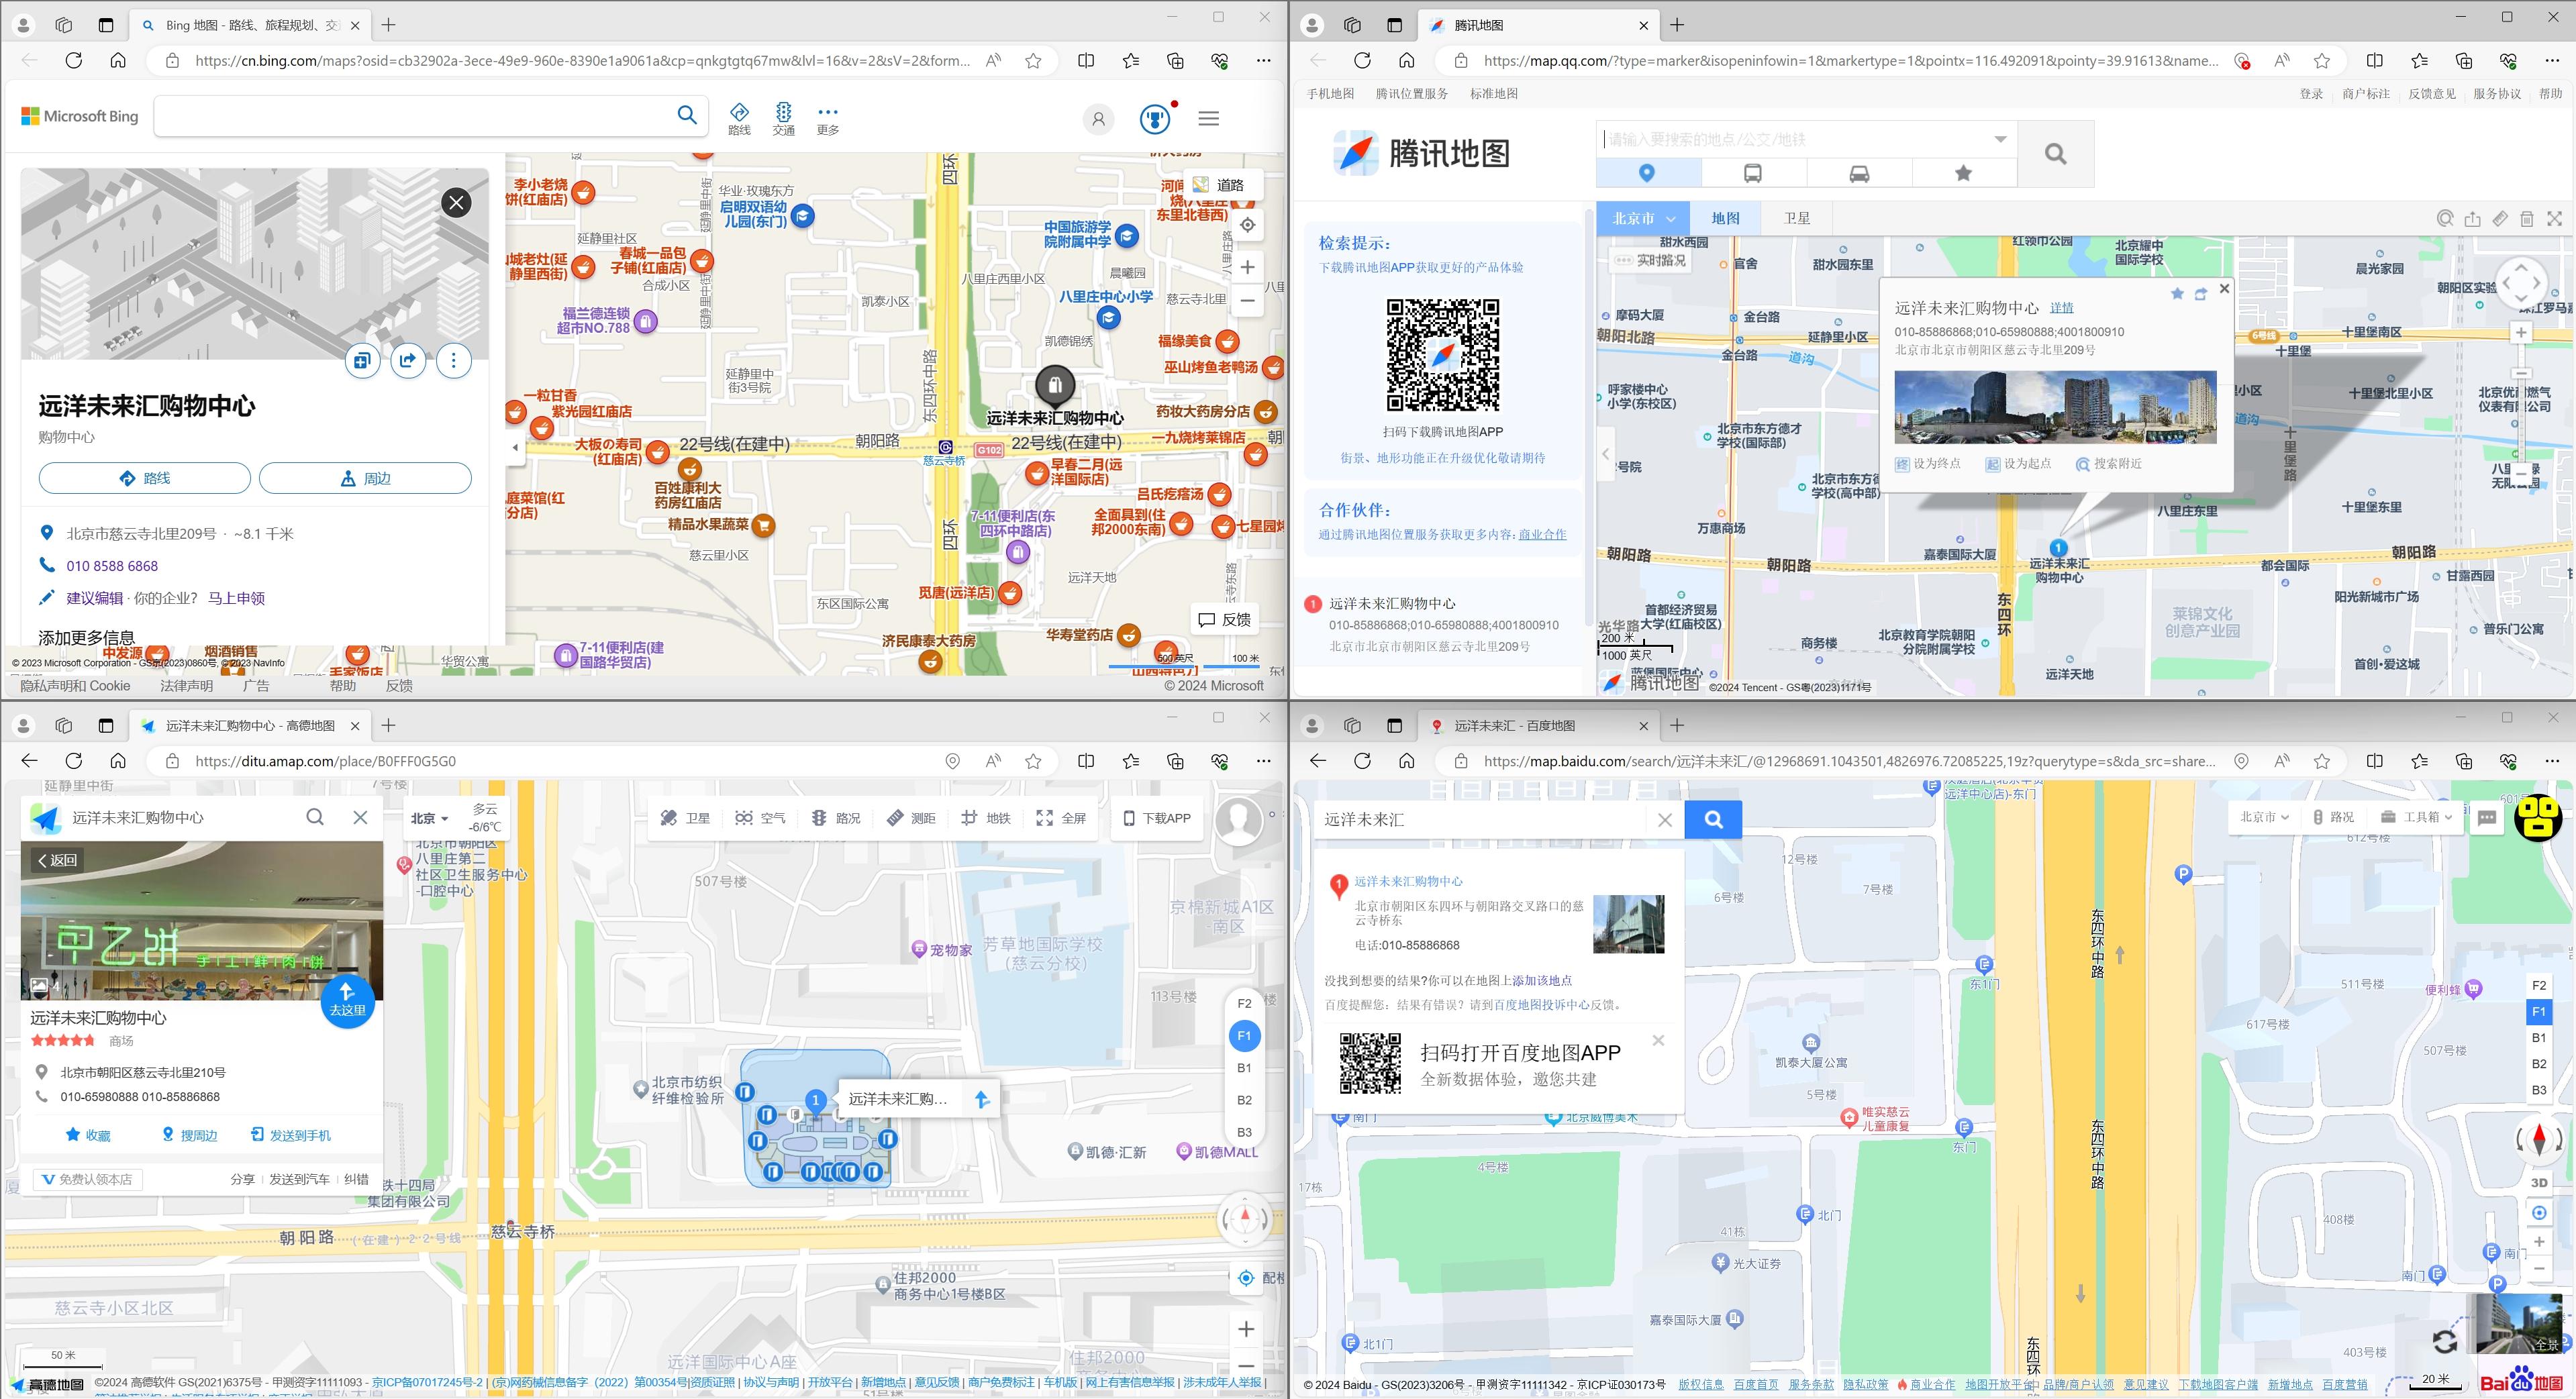Click 路线 button on Bing place card

pyautogui.click(x=145, y=478)
